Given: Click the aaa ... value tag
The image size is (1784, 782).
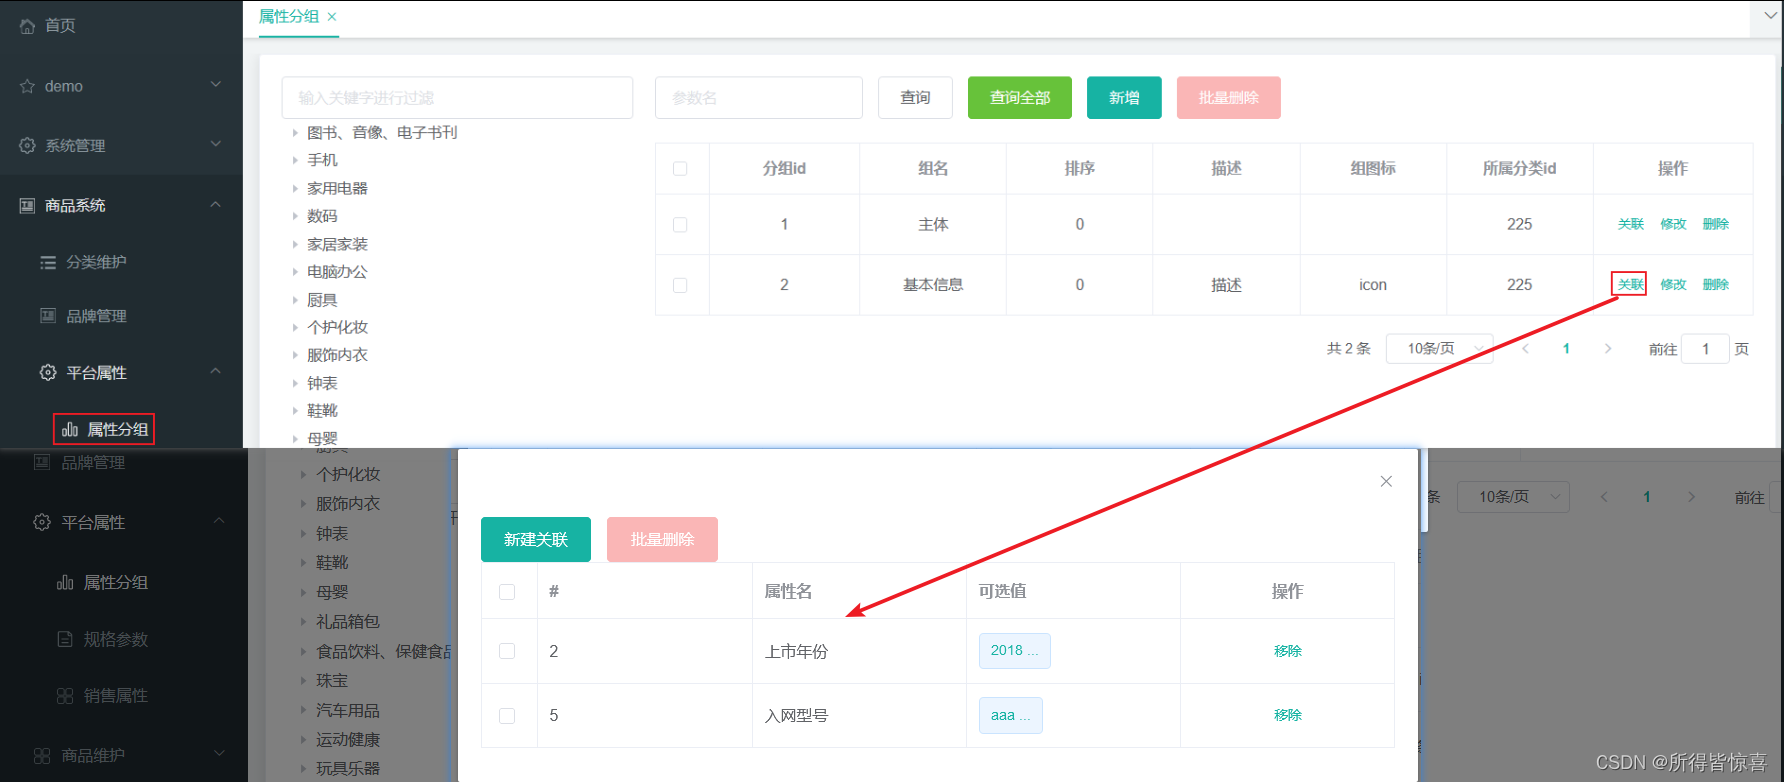Looking at the screenshot, I should tap(1011, 716).
